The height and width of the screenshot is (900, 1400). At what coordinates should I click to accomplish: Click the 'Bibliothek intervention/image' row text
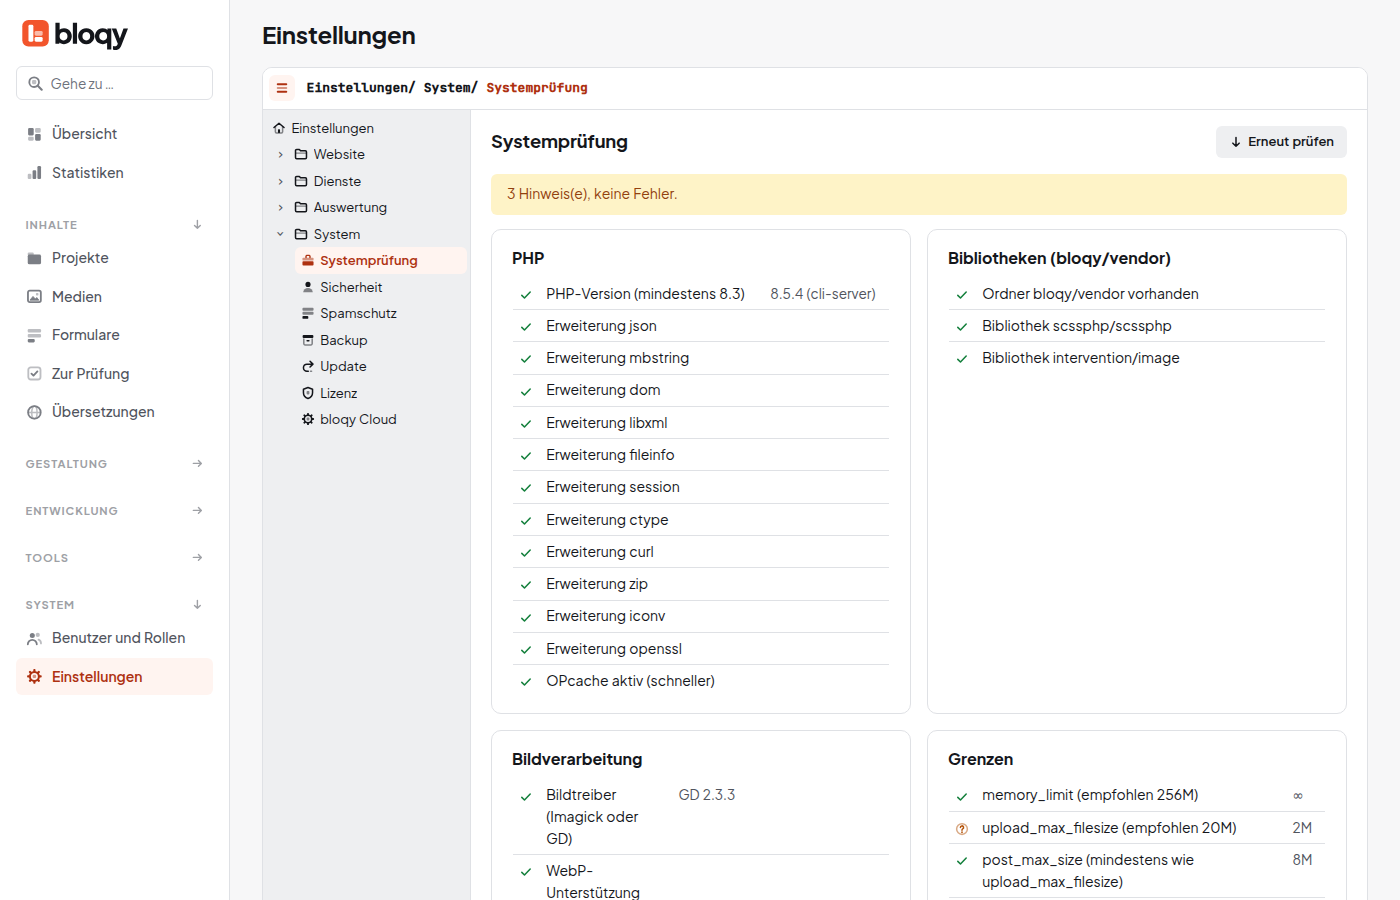coord(1081,358)
